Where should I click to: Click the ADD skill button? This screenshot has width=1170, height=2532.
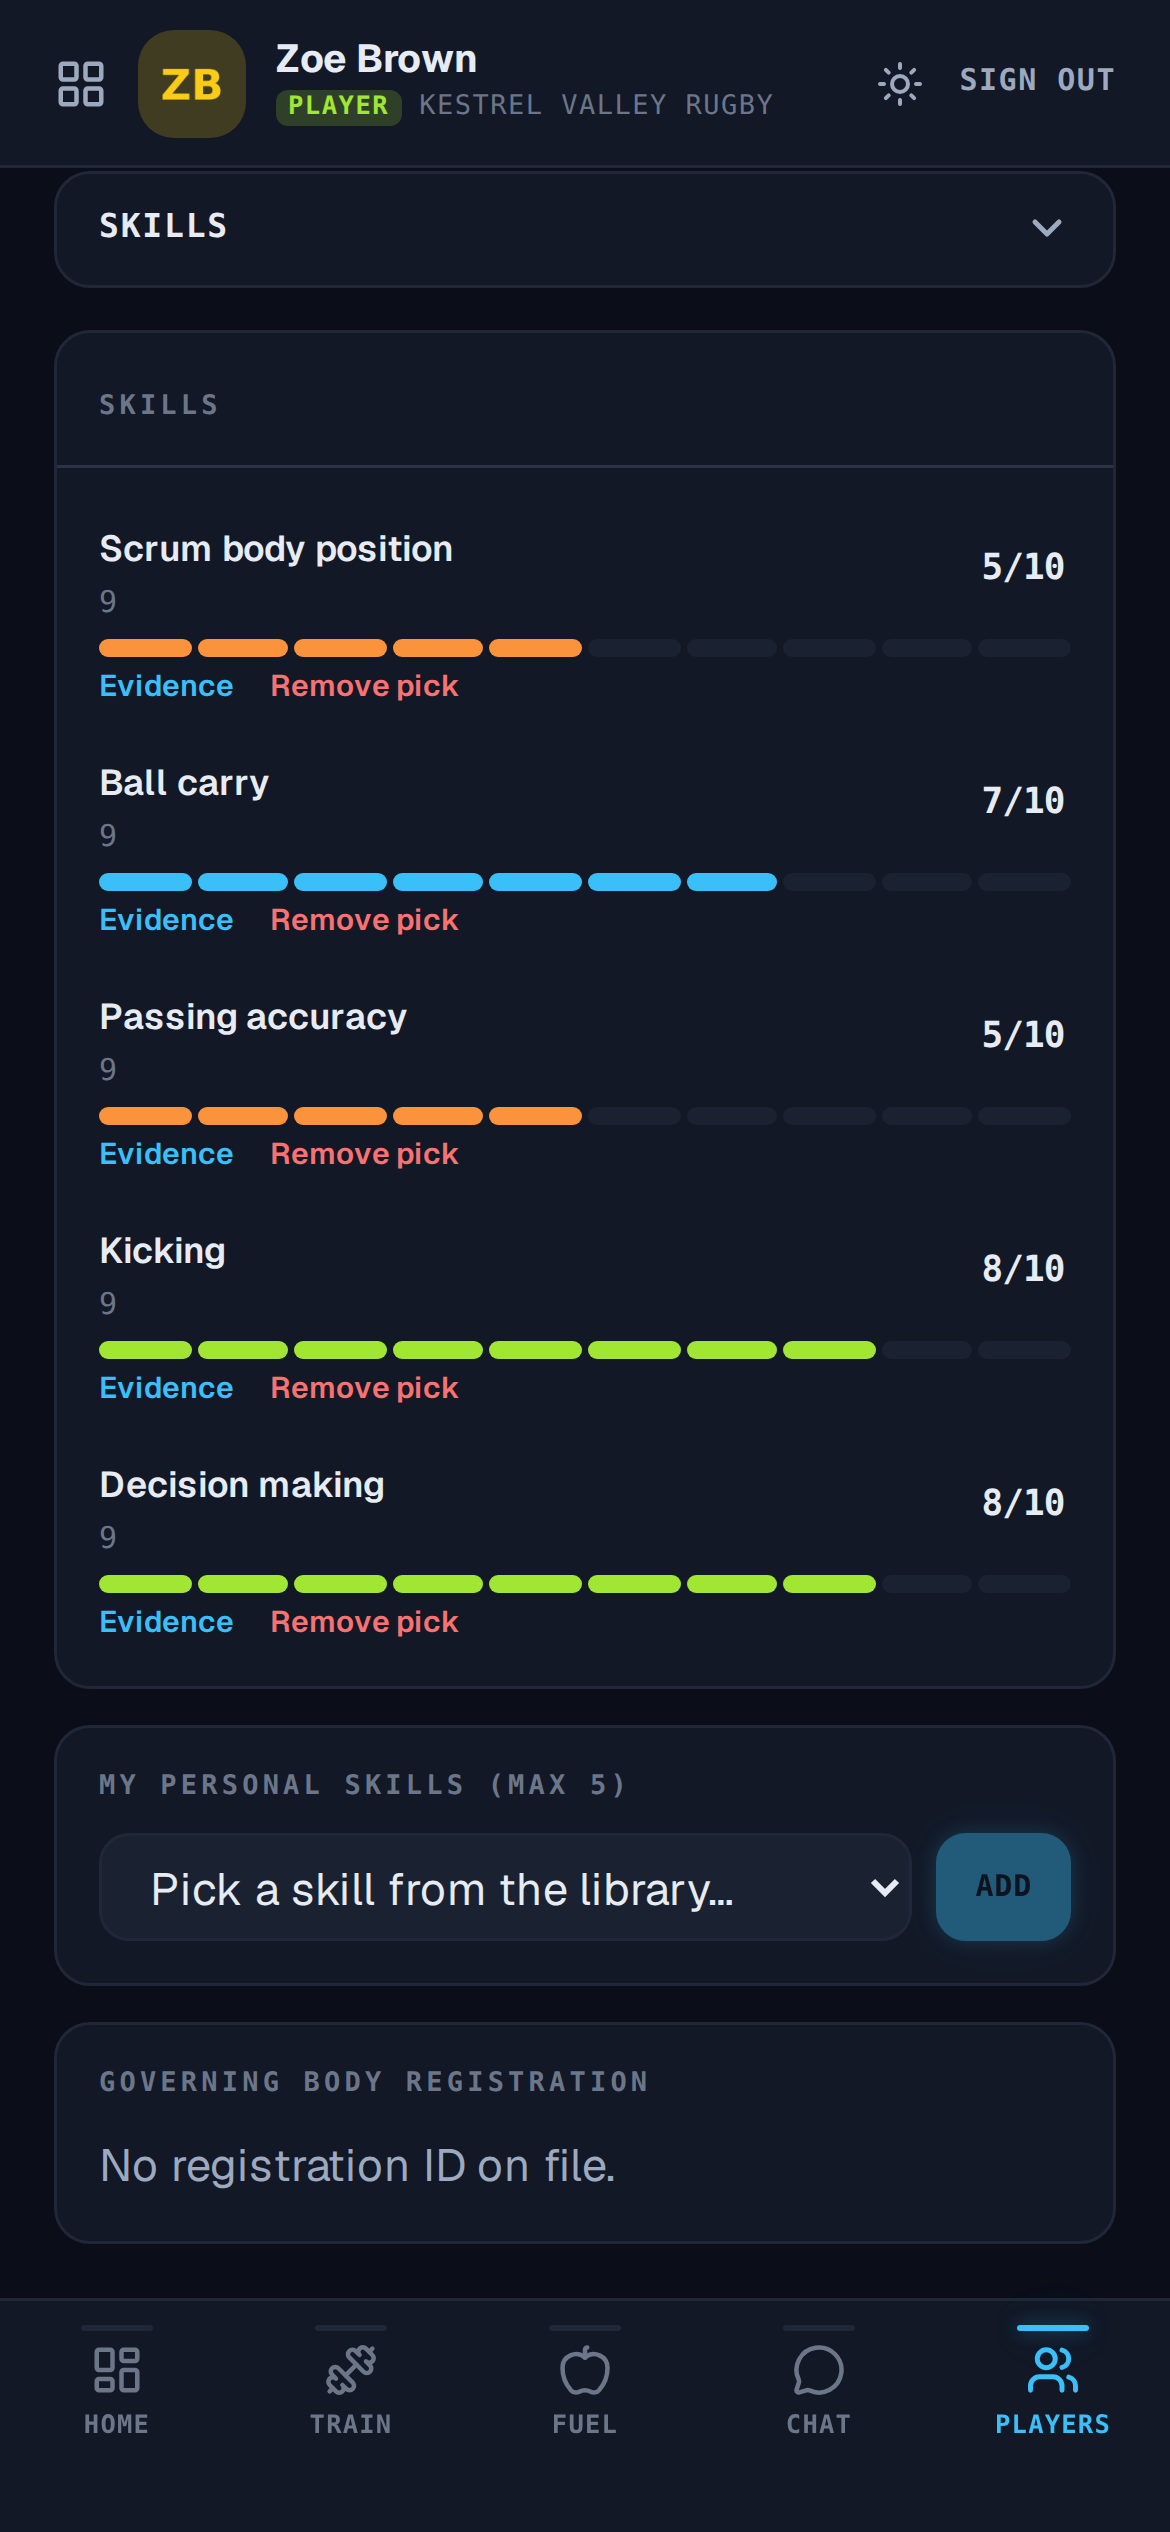pyautogui.click(x=1003, y=1887)
